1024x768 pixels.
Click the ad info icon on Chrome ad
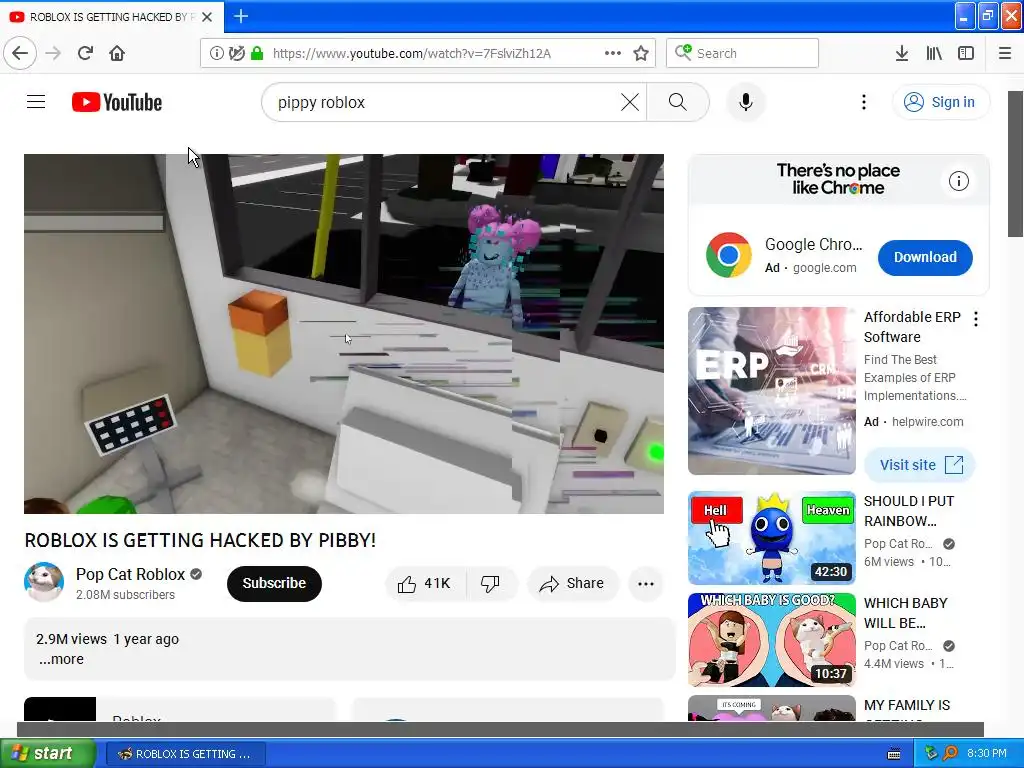coord(959,181)
